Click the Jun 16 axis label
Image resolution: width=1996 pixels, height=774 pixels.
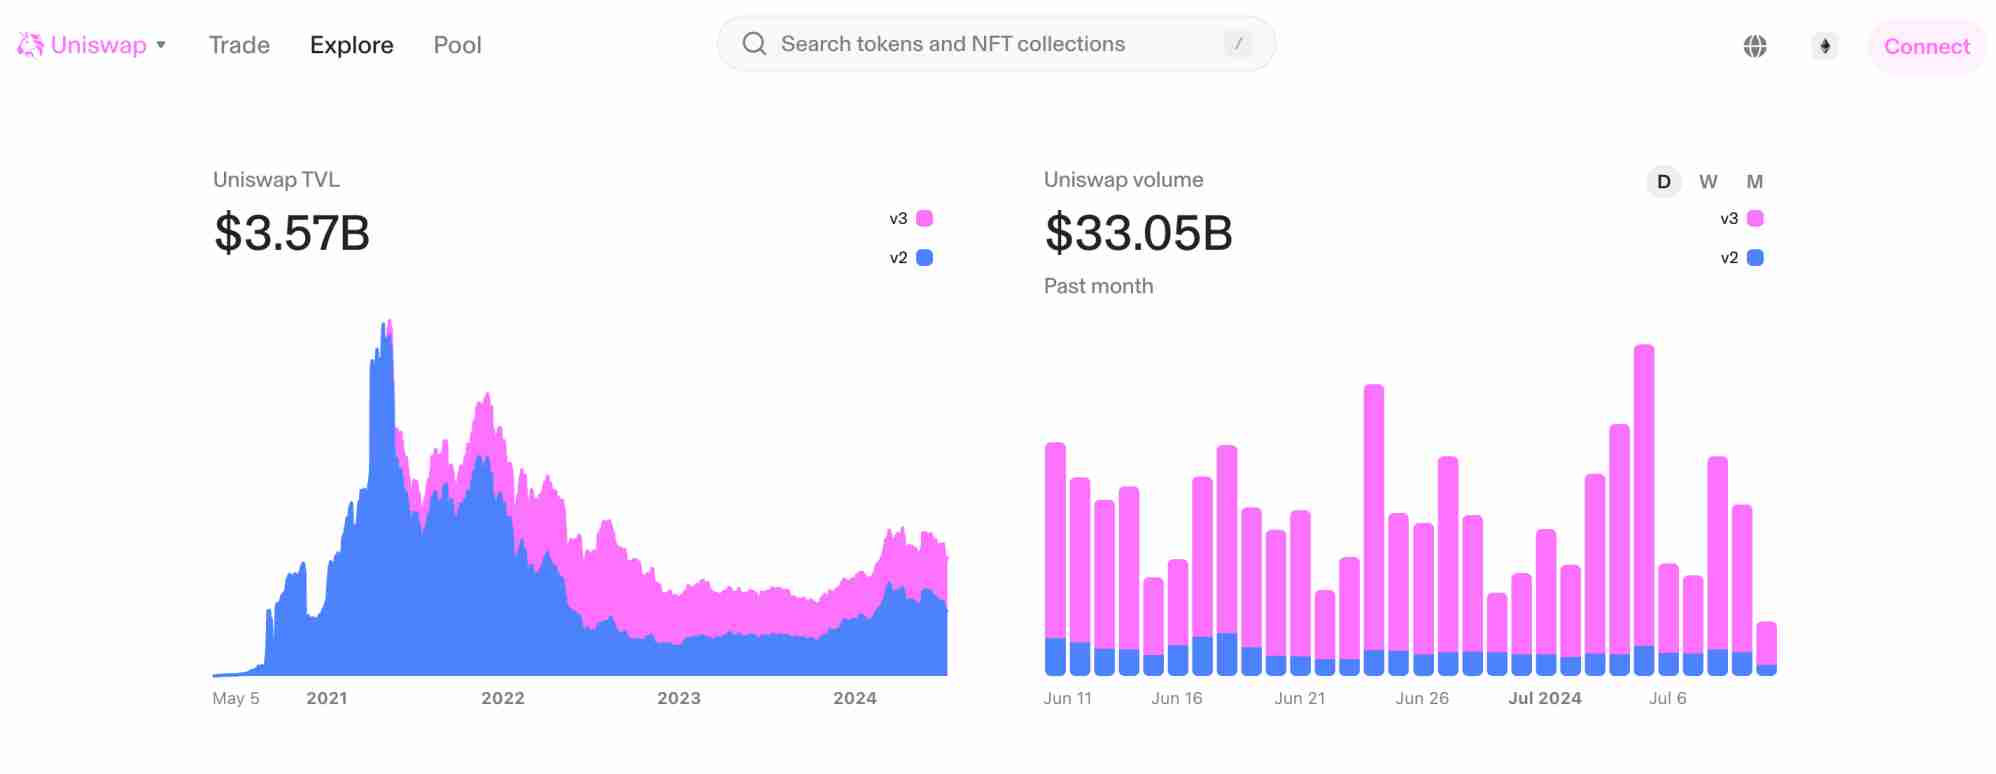[1177, 698]
